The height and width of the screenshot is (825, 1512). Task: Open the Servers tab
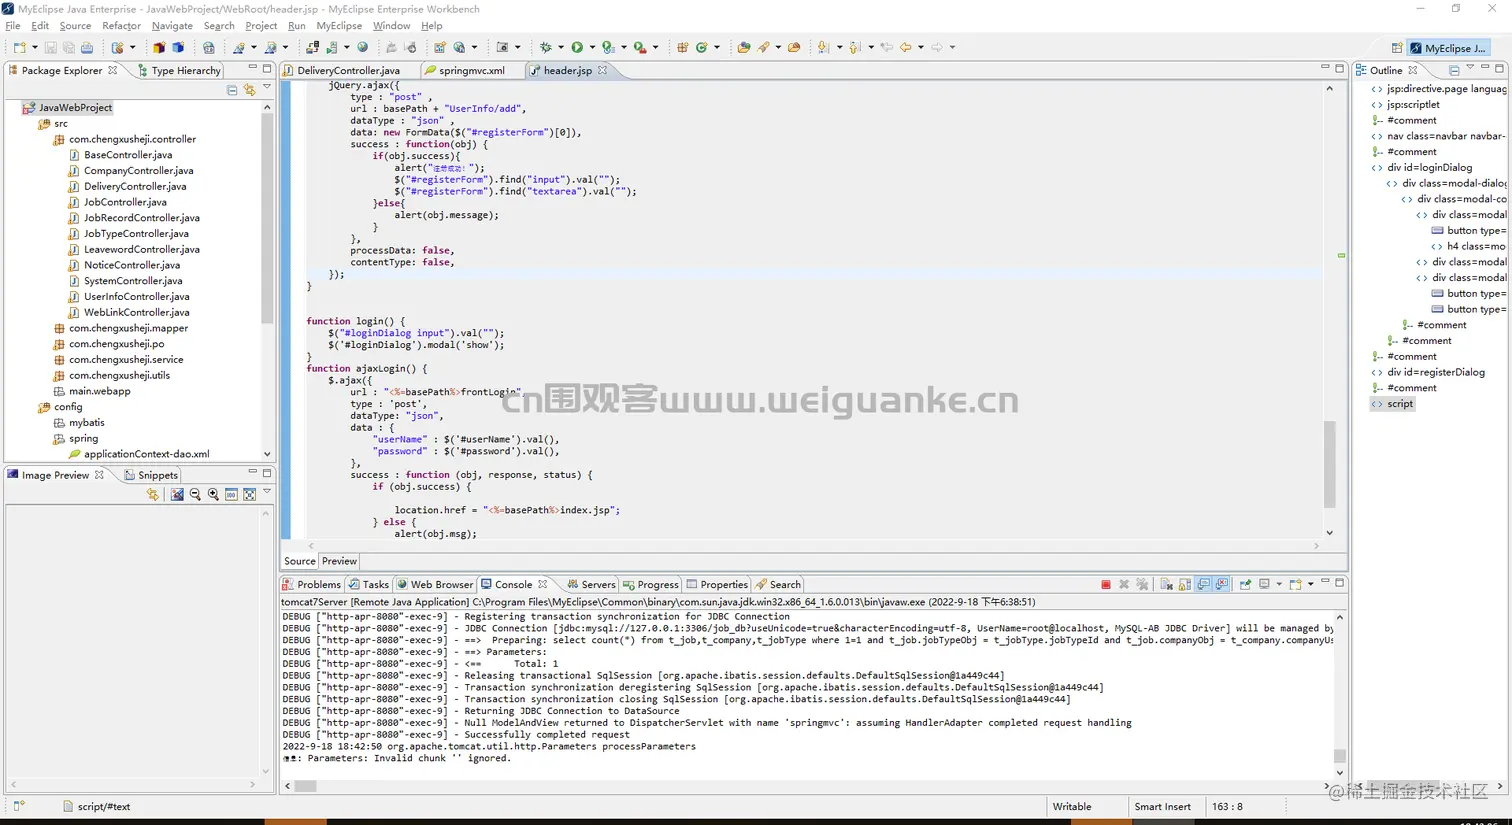pos(591,584)
